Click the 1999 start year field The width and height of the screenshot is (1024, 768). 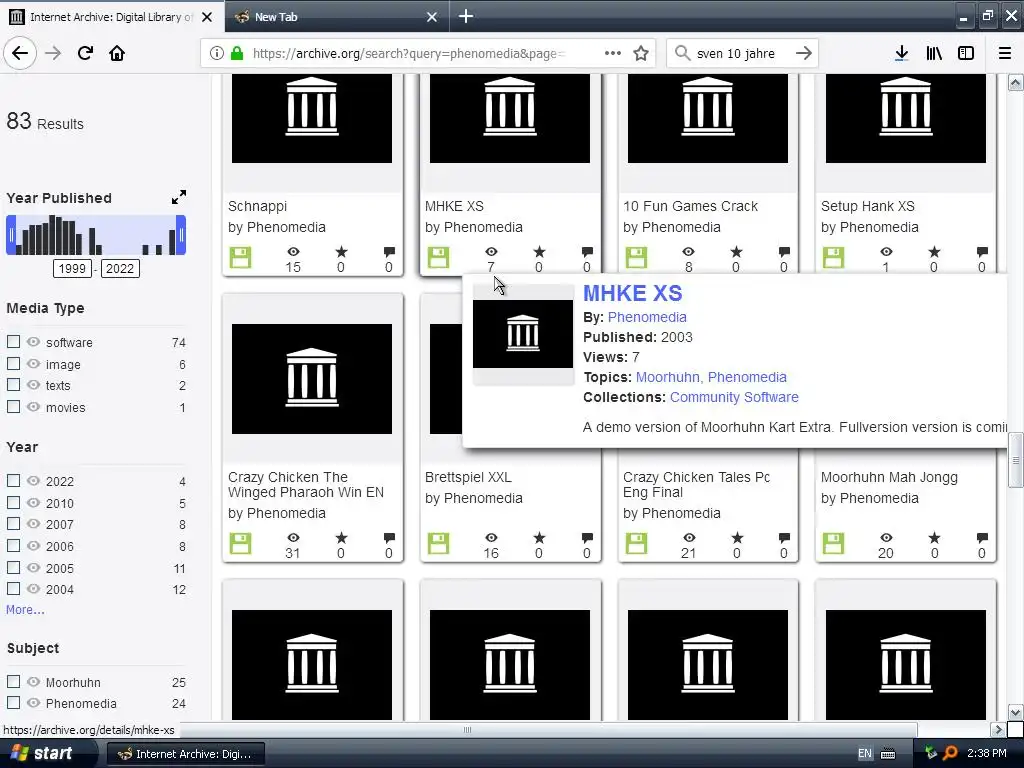(x=72, y=268)
